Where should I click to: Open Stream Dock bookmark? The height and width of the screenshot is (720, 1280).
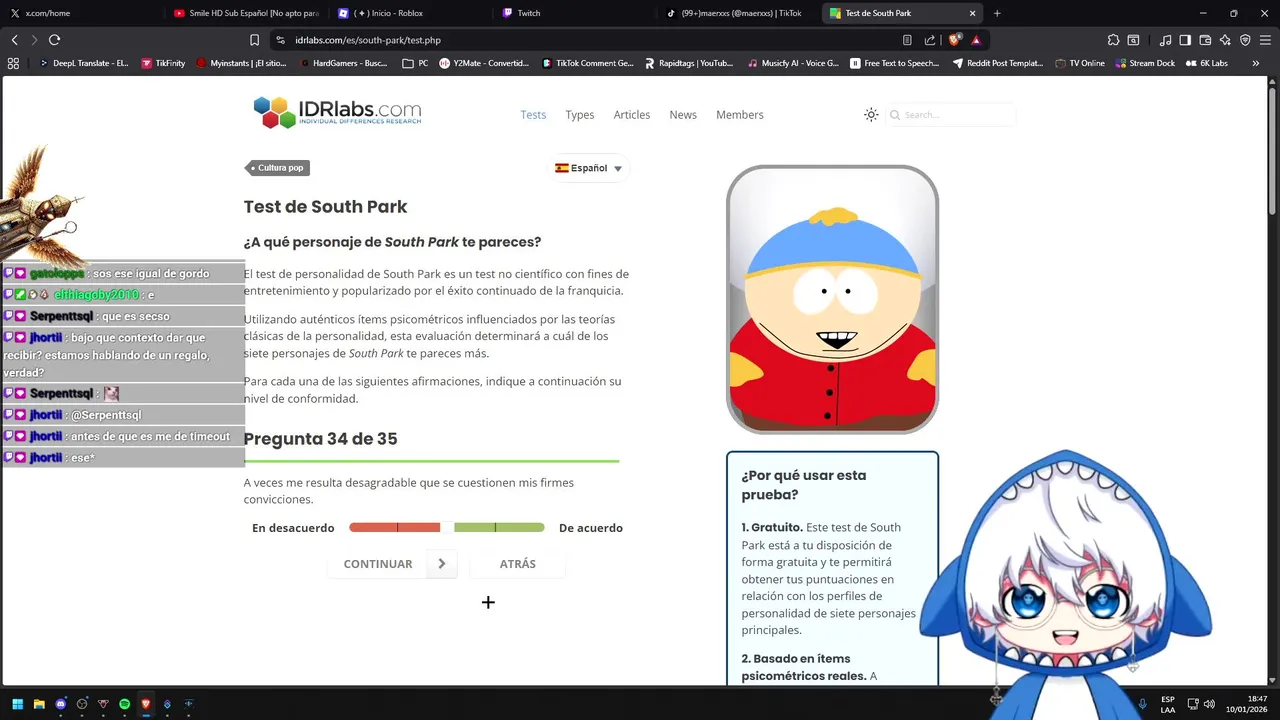pyautogui.click(x=1145, y=63)
